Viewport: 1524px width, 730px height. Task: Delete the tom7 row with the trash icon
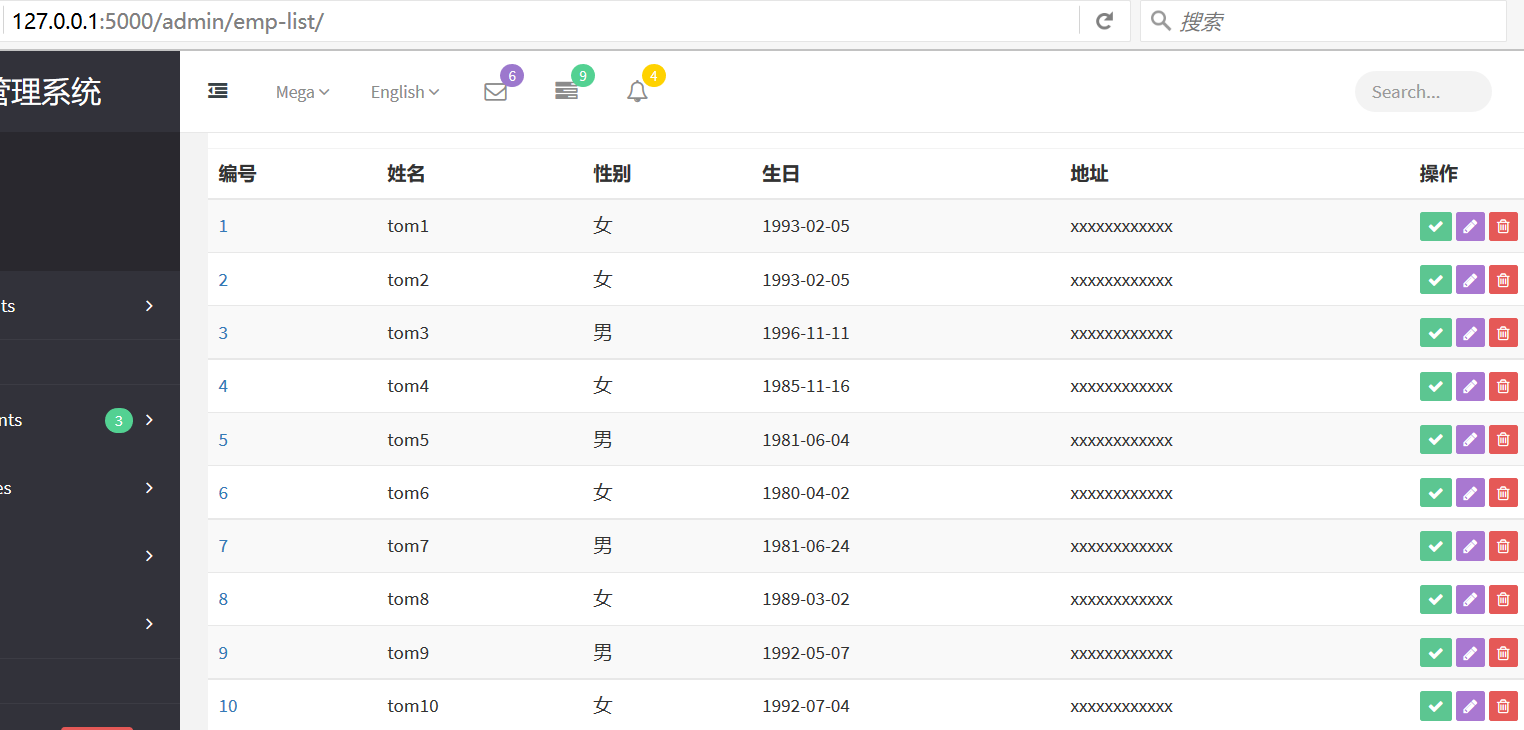click(1503, 546)
